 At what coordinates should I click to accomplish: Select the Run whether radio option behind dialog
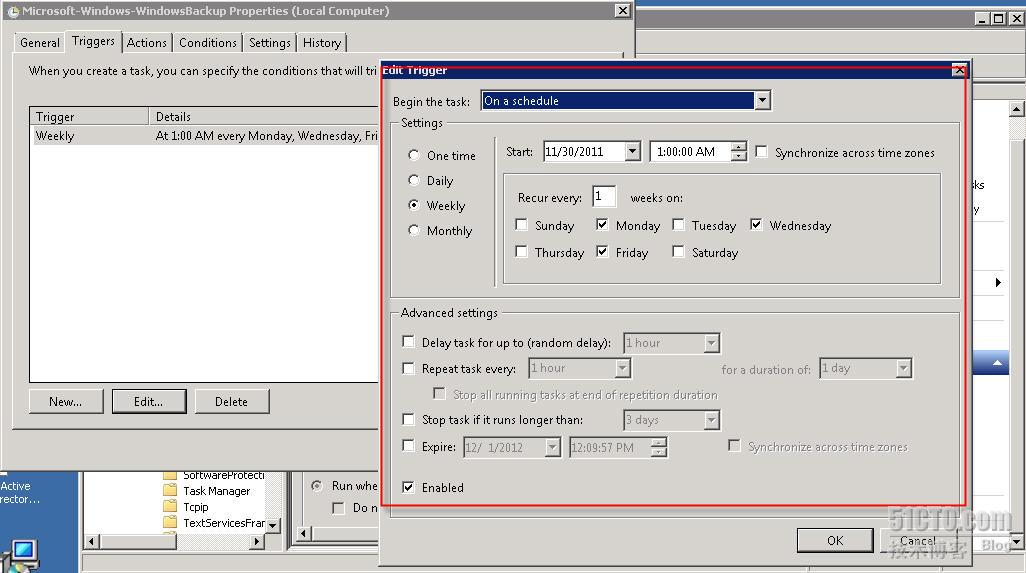click(x=317, y=486)
